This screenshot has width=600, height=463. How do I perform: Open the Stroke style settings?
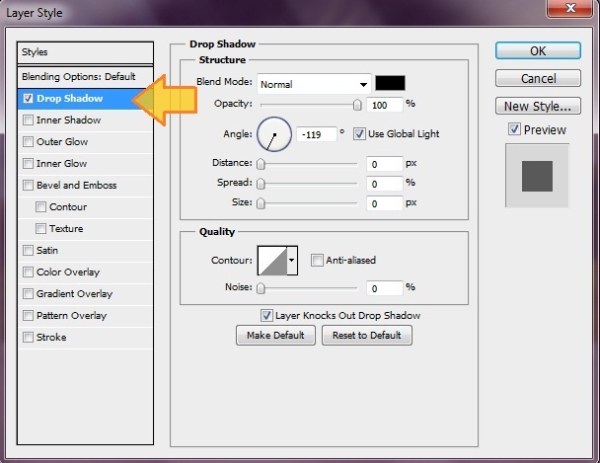tap(51, 337)
